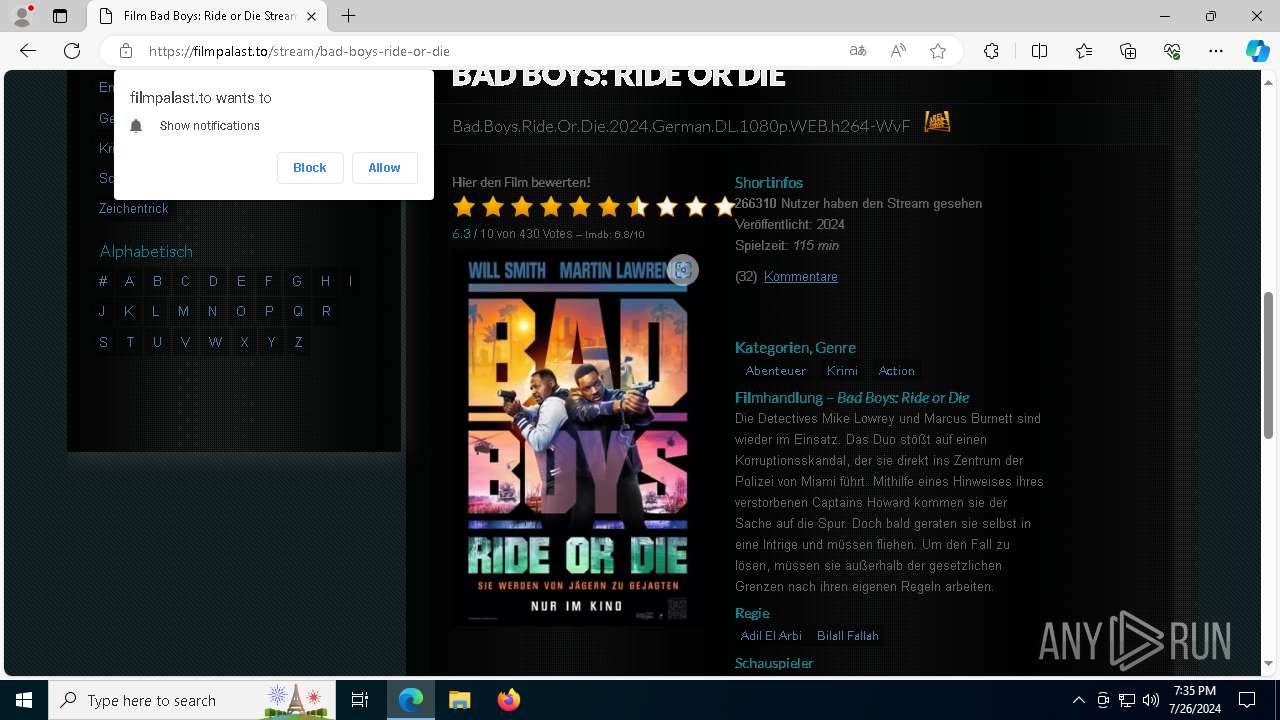Select the Film Bad Boys tab
Viewport: 1280px width, 720px height.
click(x=208, y=16)
